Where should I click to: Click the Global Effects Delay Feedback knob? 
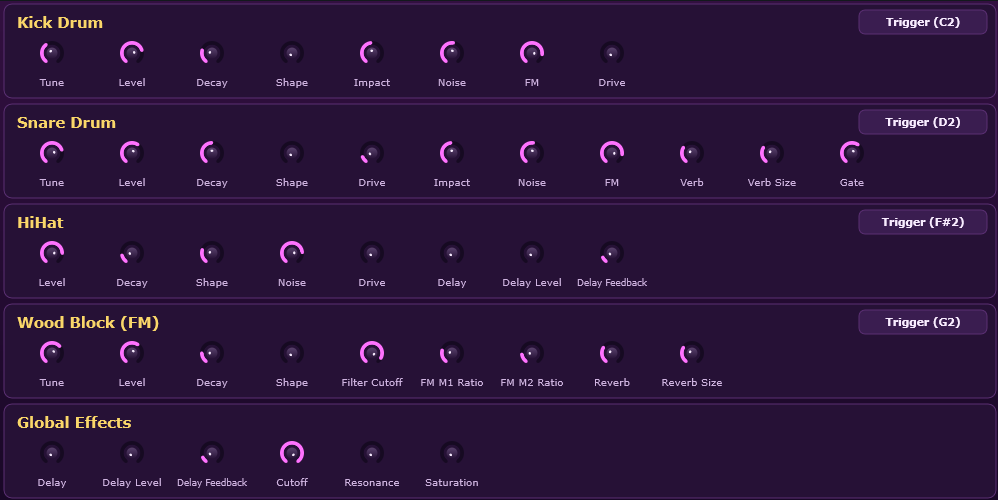[x=212, y=452]
